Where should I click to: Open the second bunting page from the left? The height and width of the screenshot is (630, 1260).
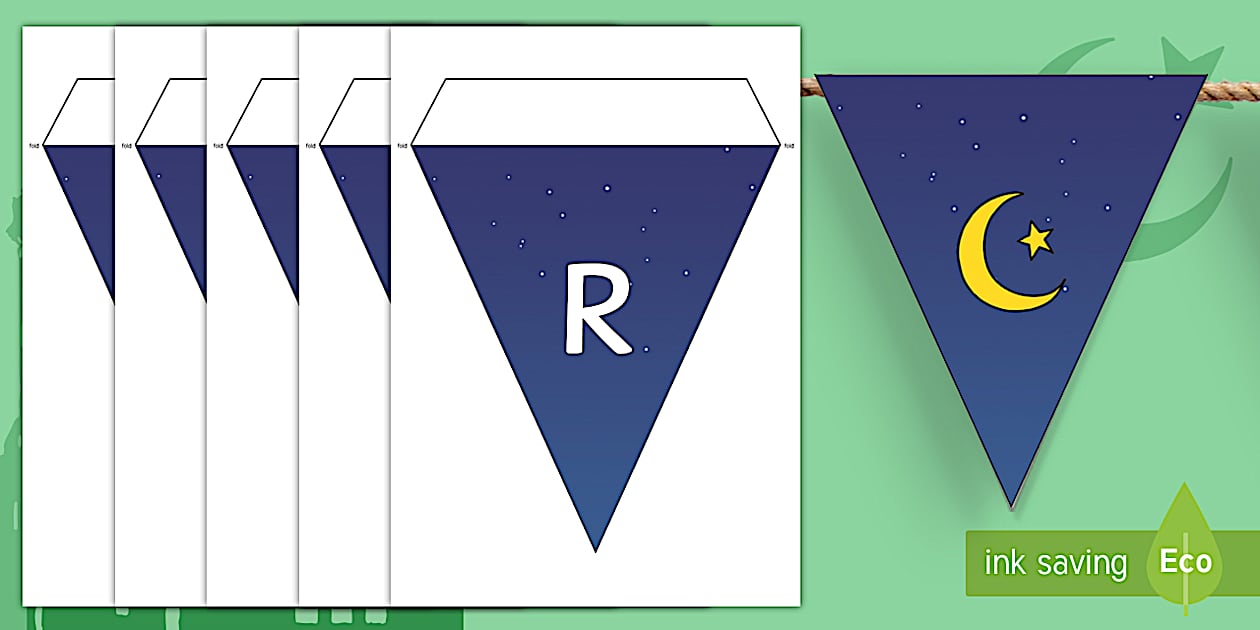[x=160, y=400]
